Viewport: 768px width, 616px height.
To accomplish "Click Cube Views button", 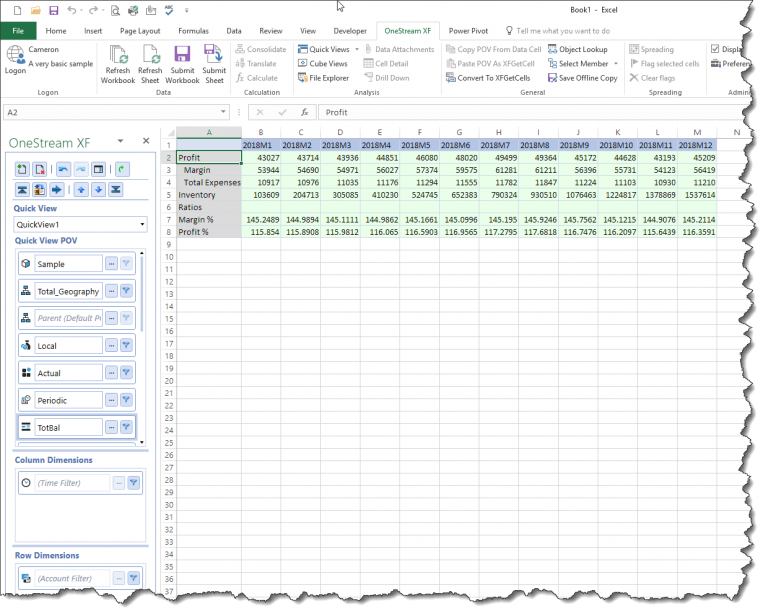I will click(x=323, y=64).
